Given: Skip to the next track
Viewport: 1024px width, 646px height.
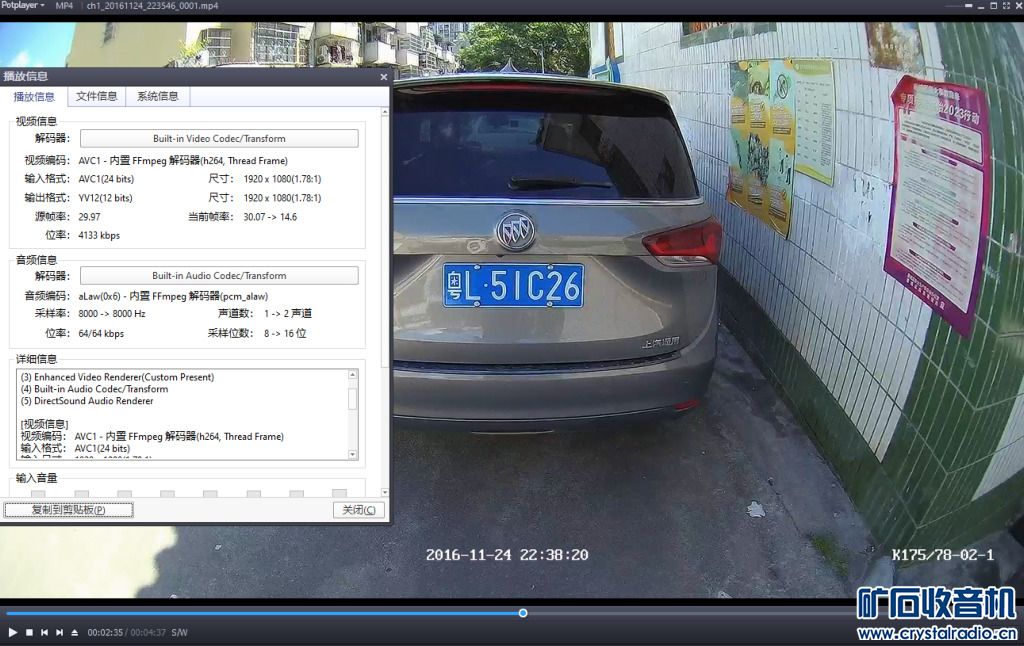Looking at the screenshot, I should (59, 632).
